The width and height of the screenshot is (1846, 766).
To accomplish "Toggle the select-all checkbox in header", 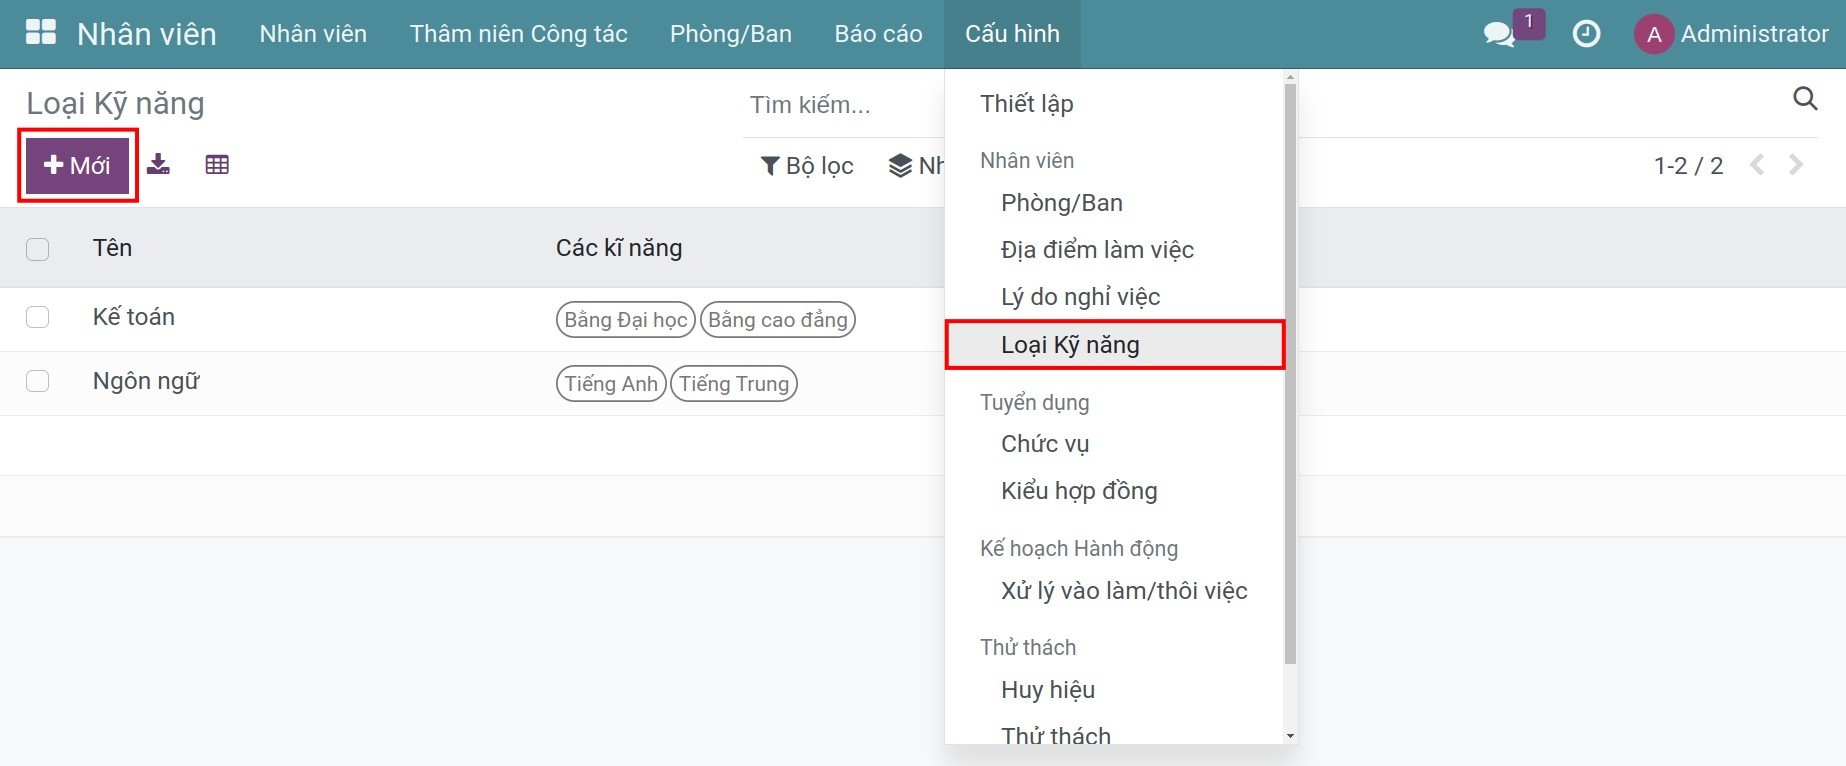I will click(x=38, y=249).
